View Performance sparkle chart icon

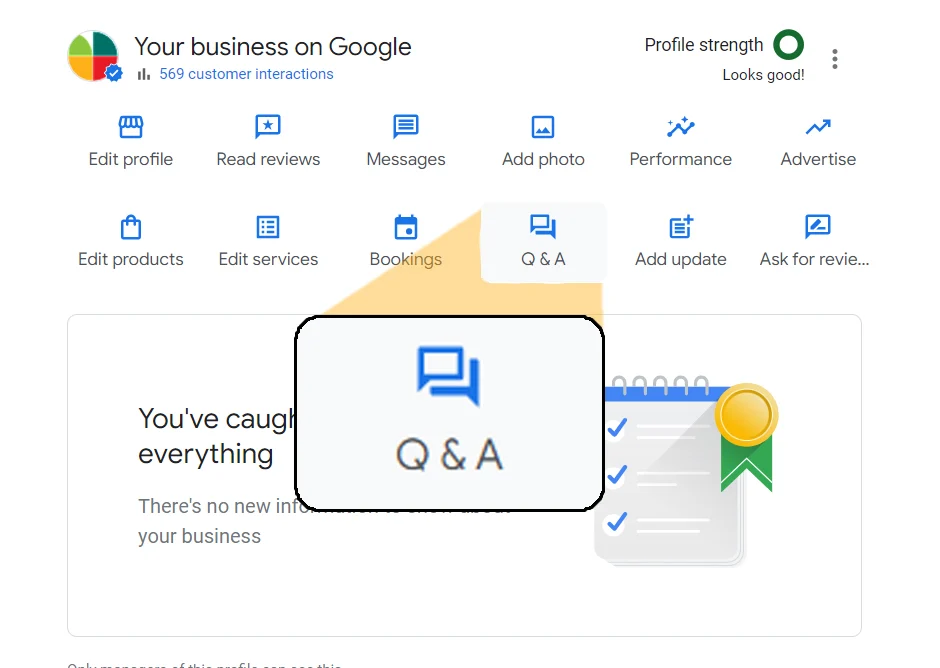(x=681, y=127)
